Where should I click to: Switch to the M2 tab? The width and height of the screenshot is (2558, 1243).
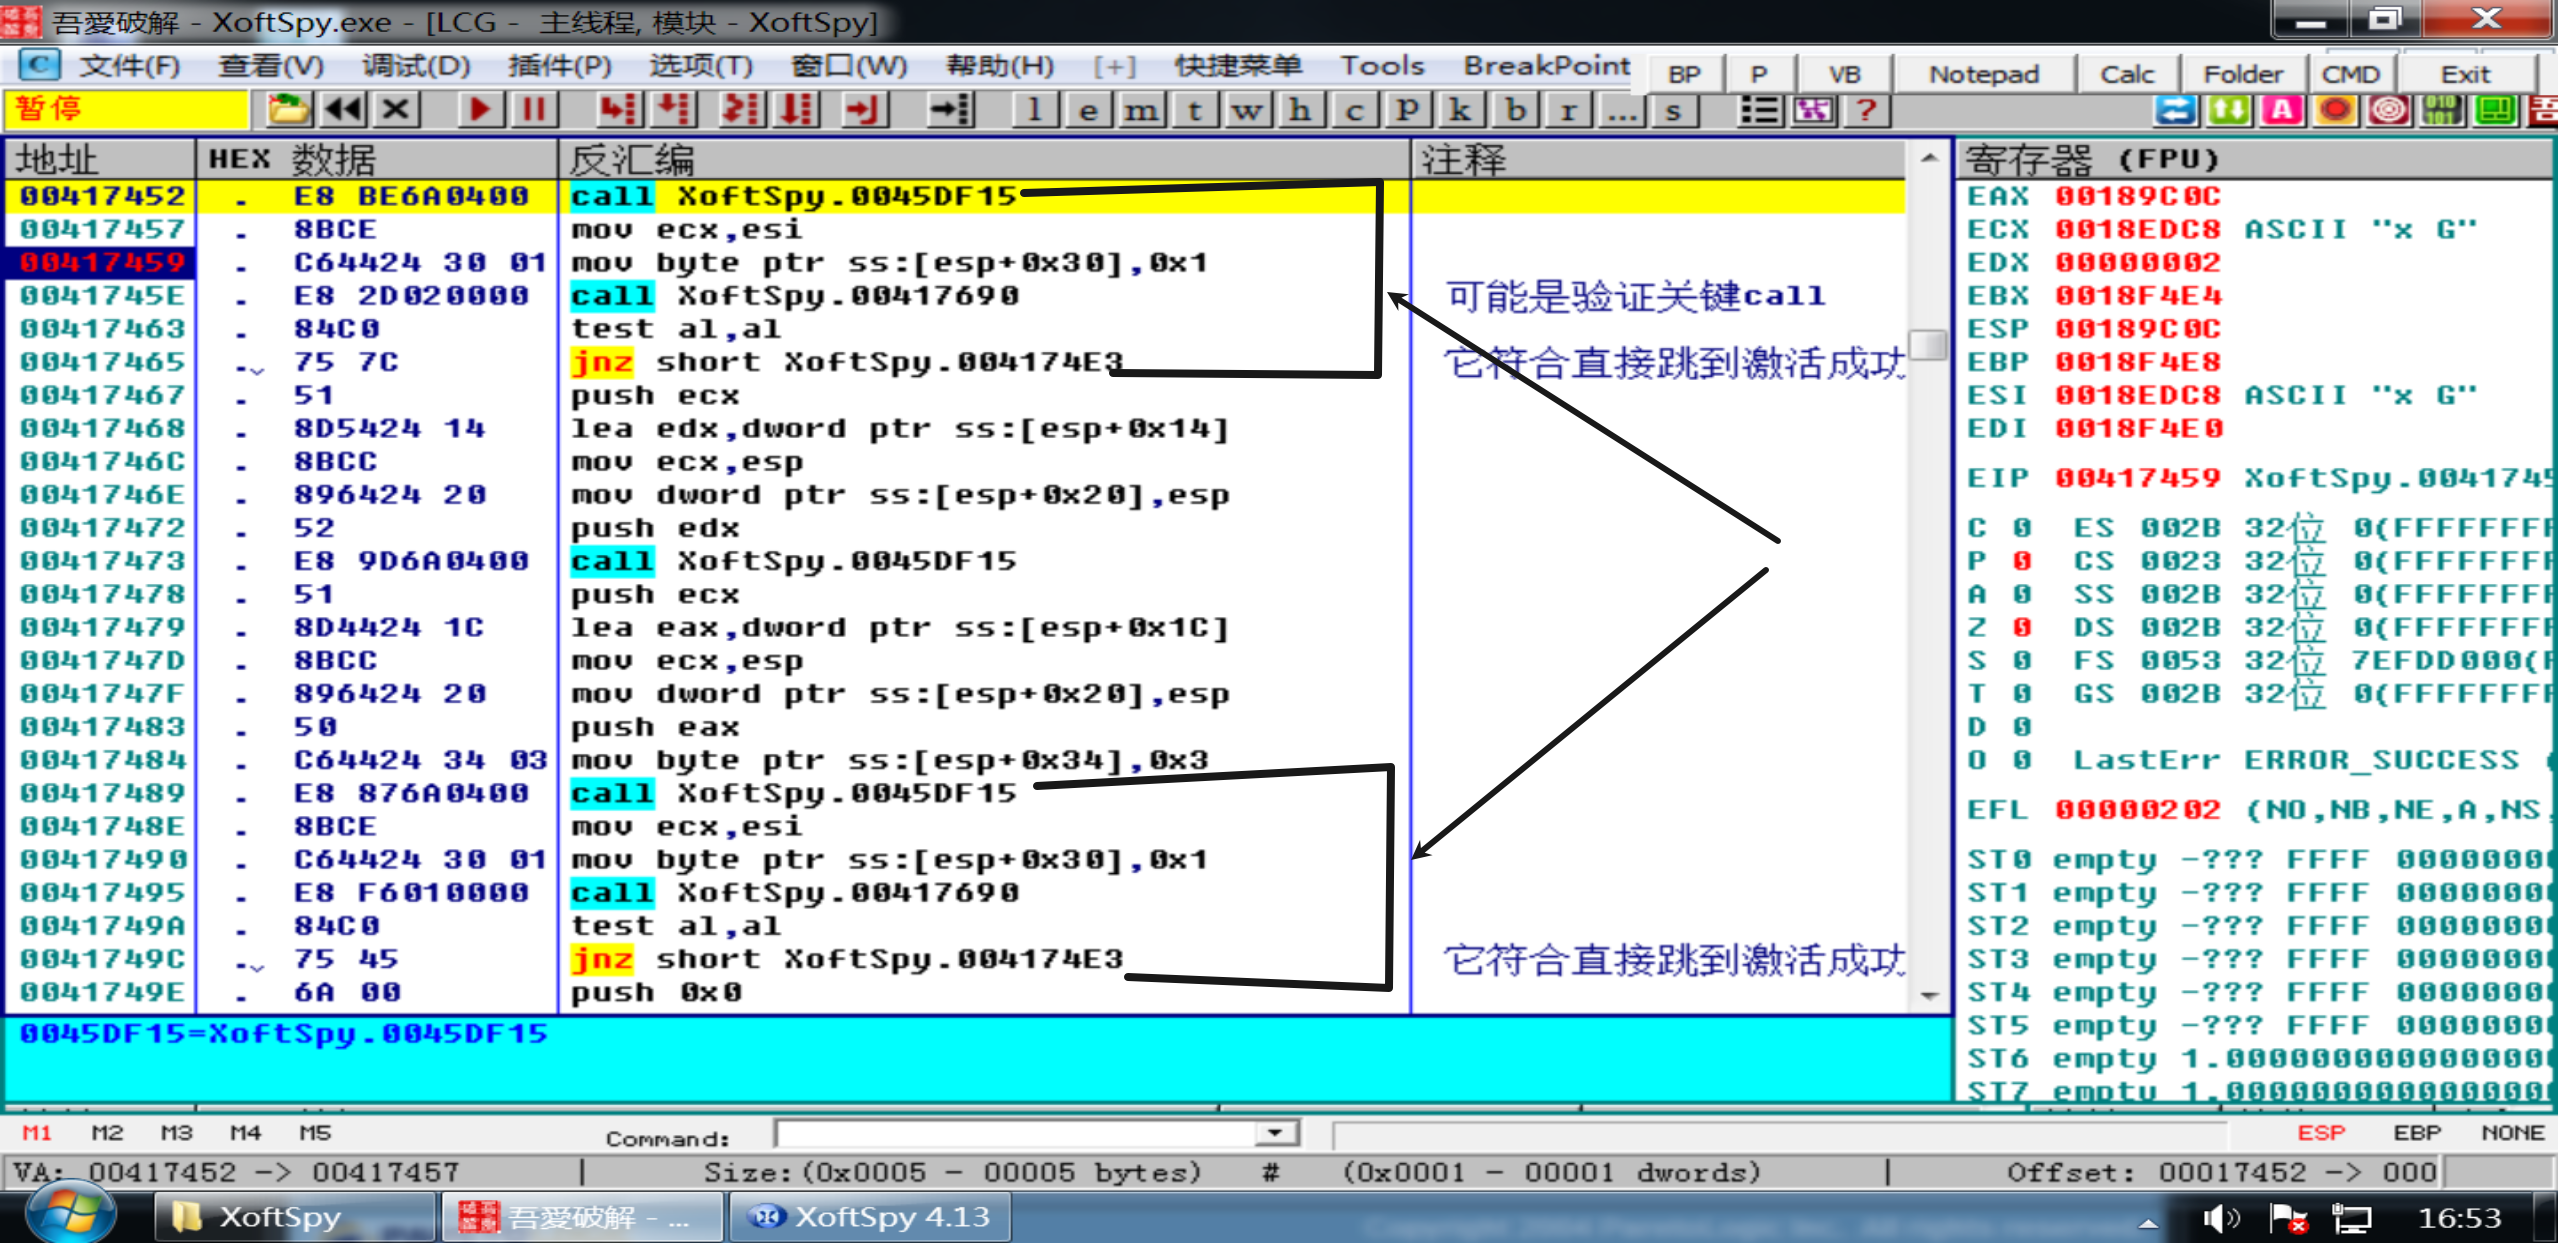click(x=107, y=1133)
